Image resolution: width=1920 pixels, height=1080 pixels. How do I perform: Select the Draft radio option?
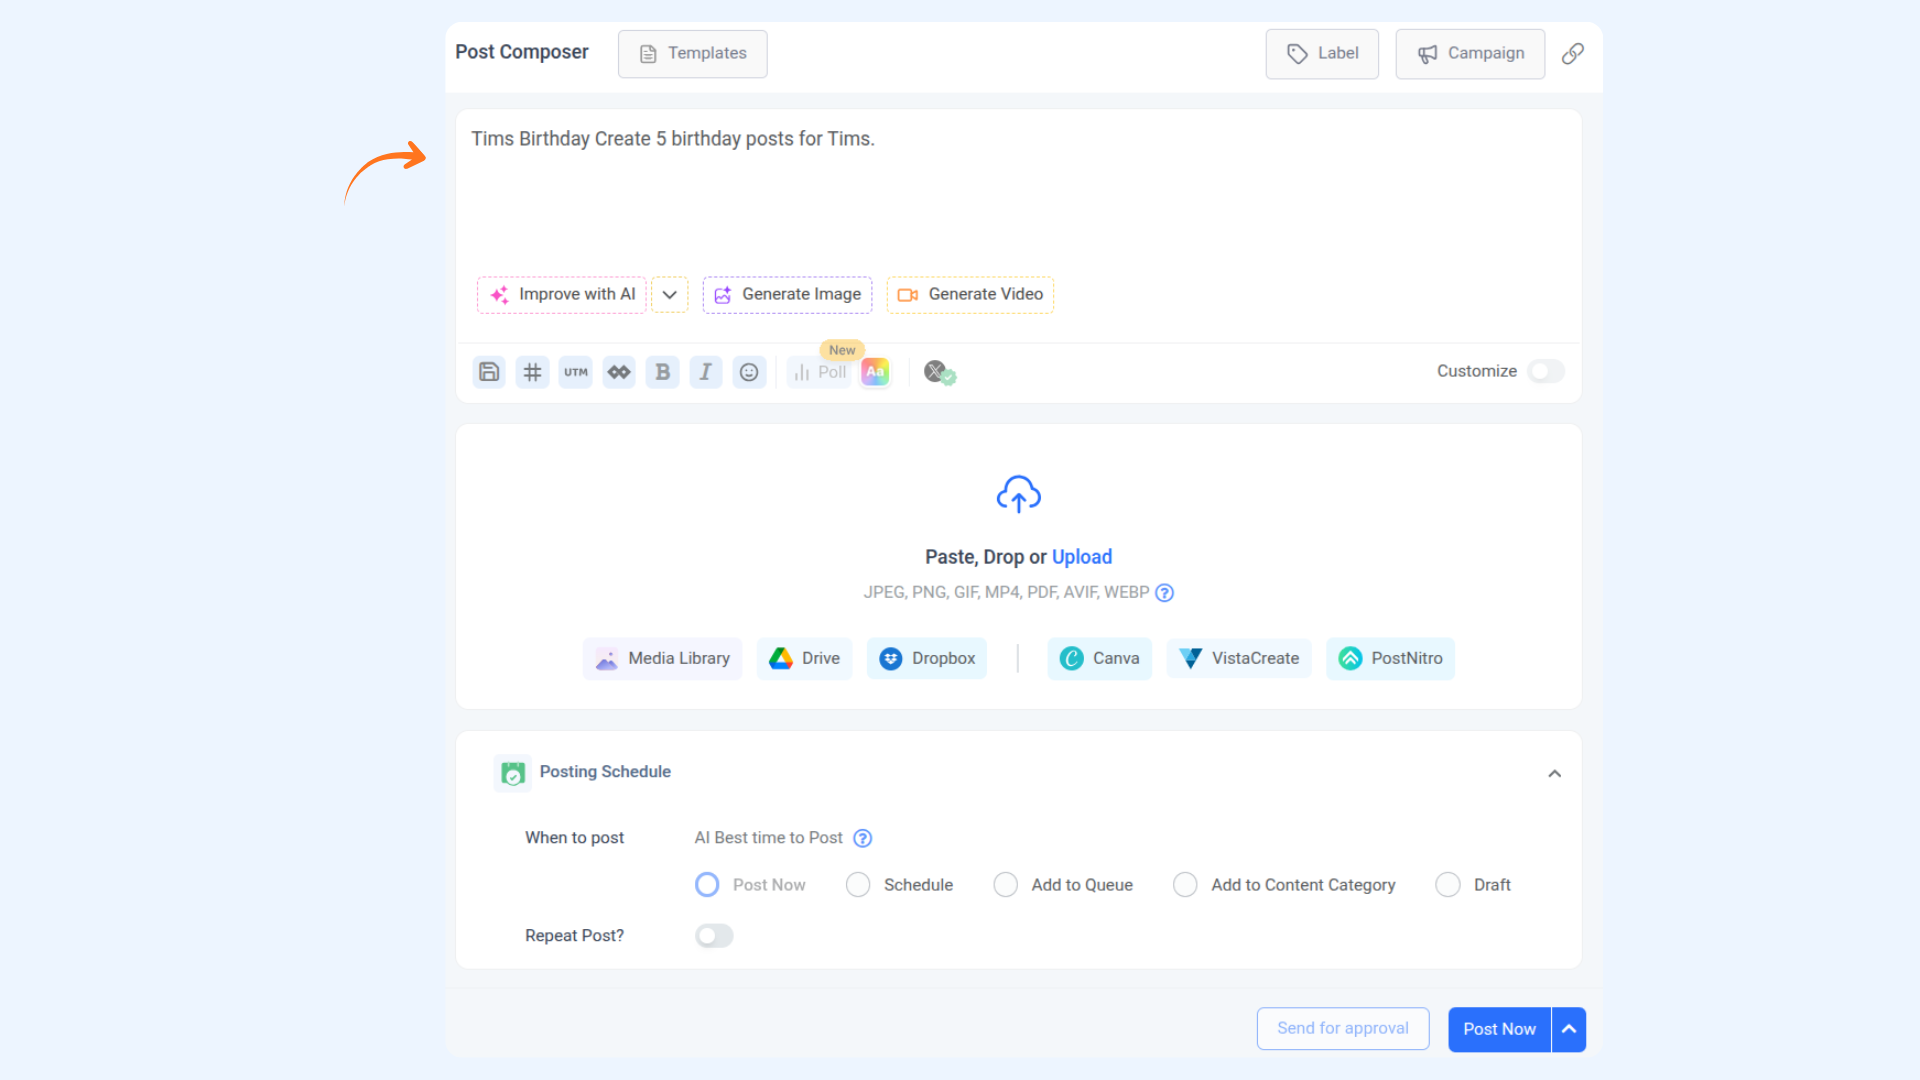(x=1448, y=885)
